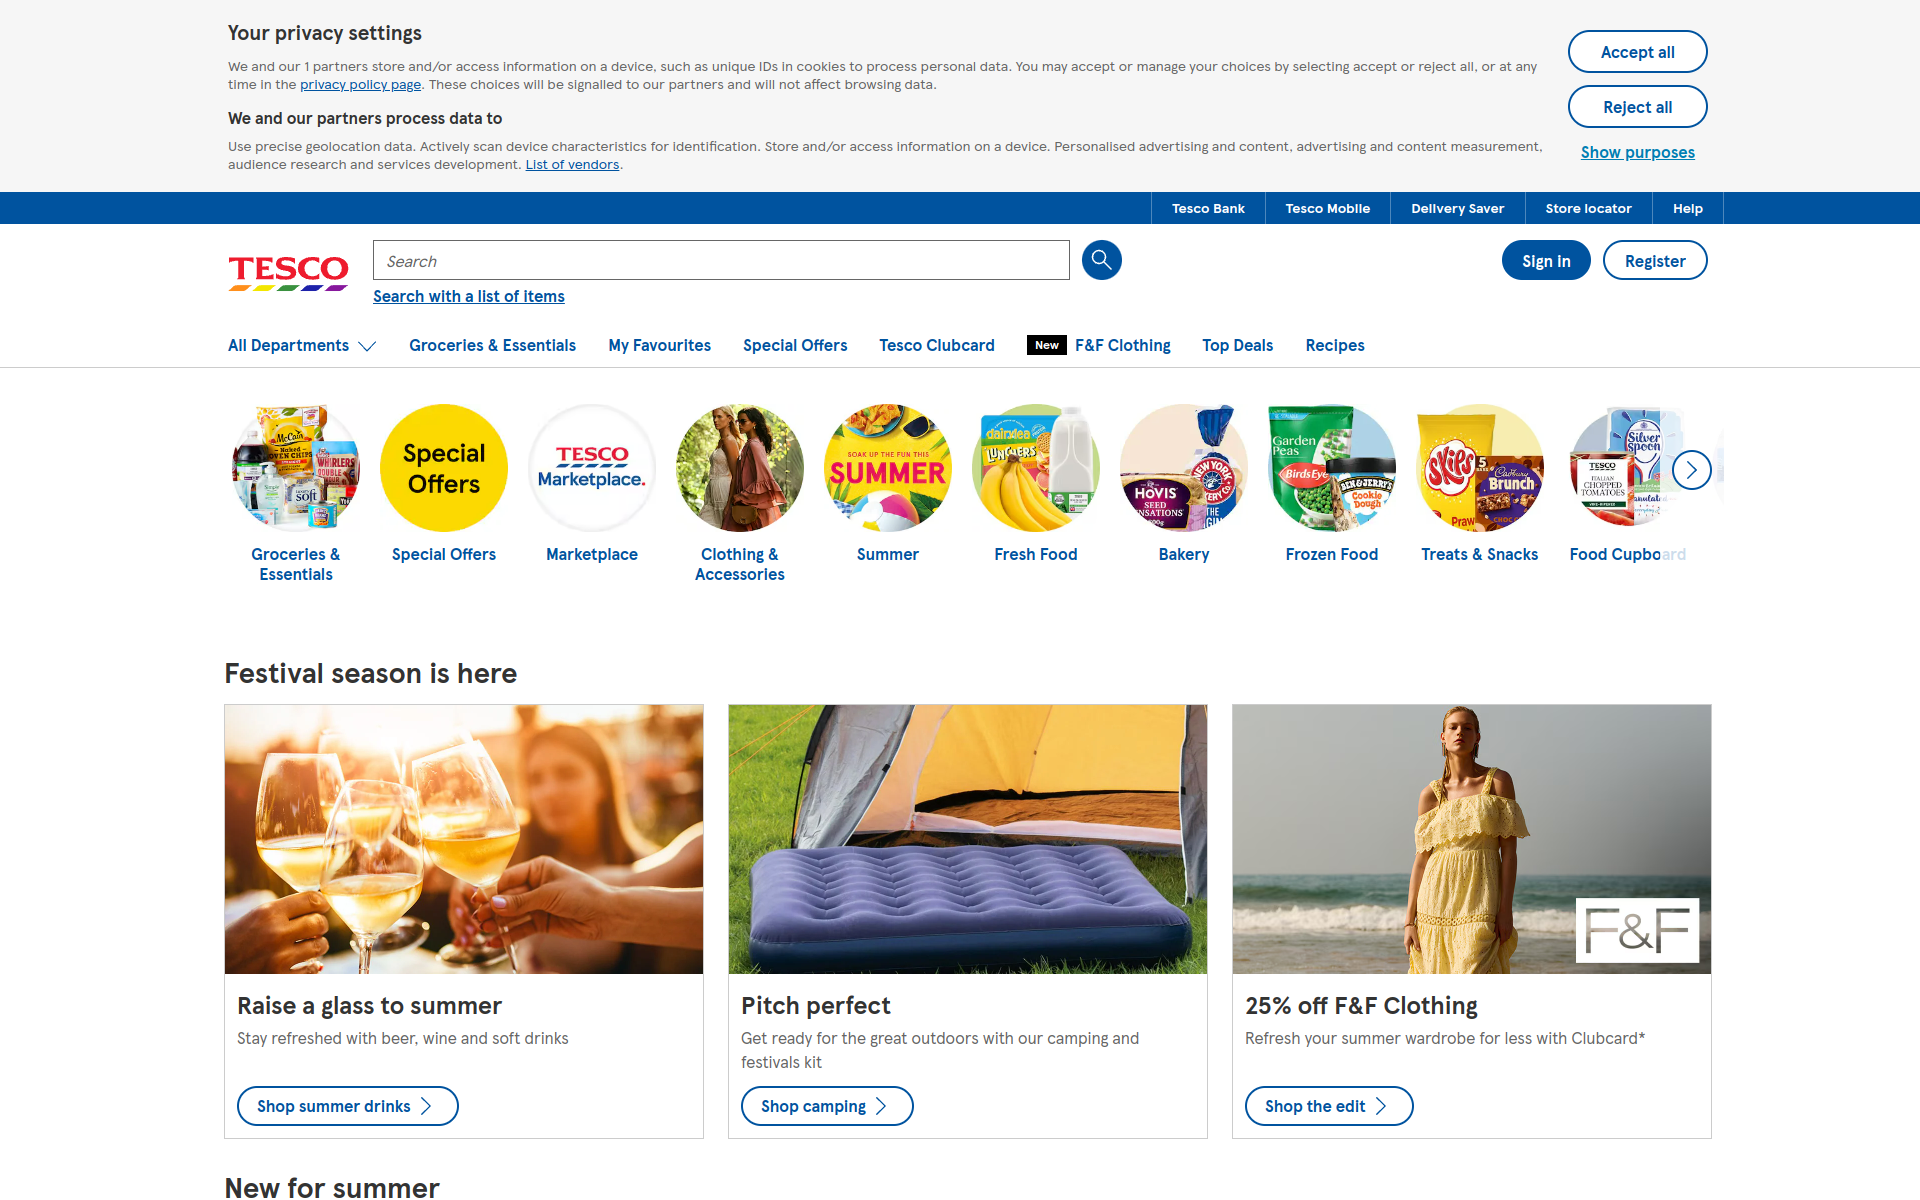Click the Shop camping button
The width and height of the screenshot is (1920, 1200).
pyautogui.click(x=827, y=1106)
